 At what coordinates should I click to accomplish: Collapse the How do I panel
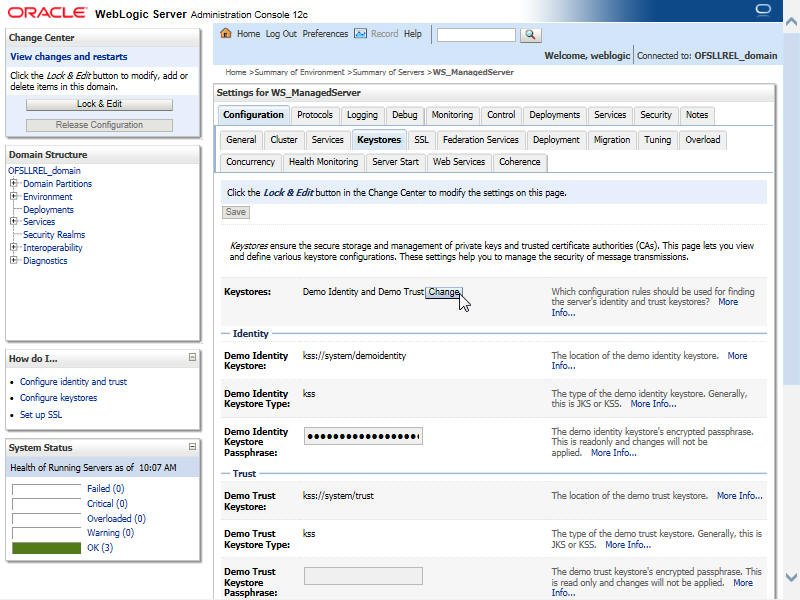pos(192,357)
